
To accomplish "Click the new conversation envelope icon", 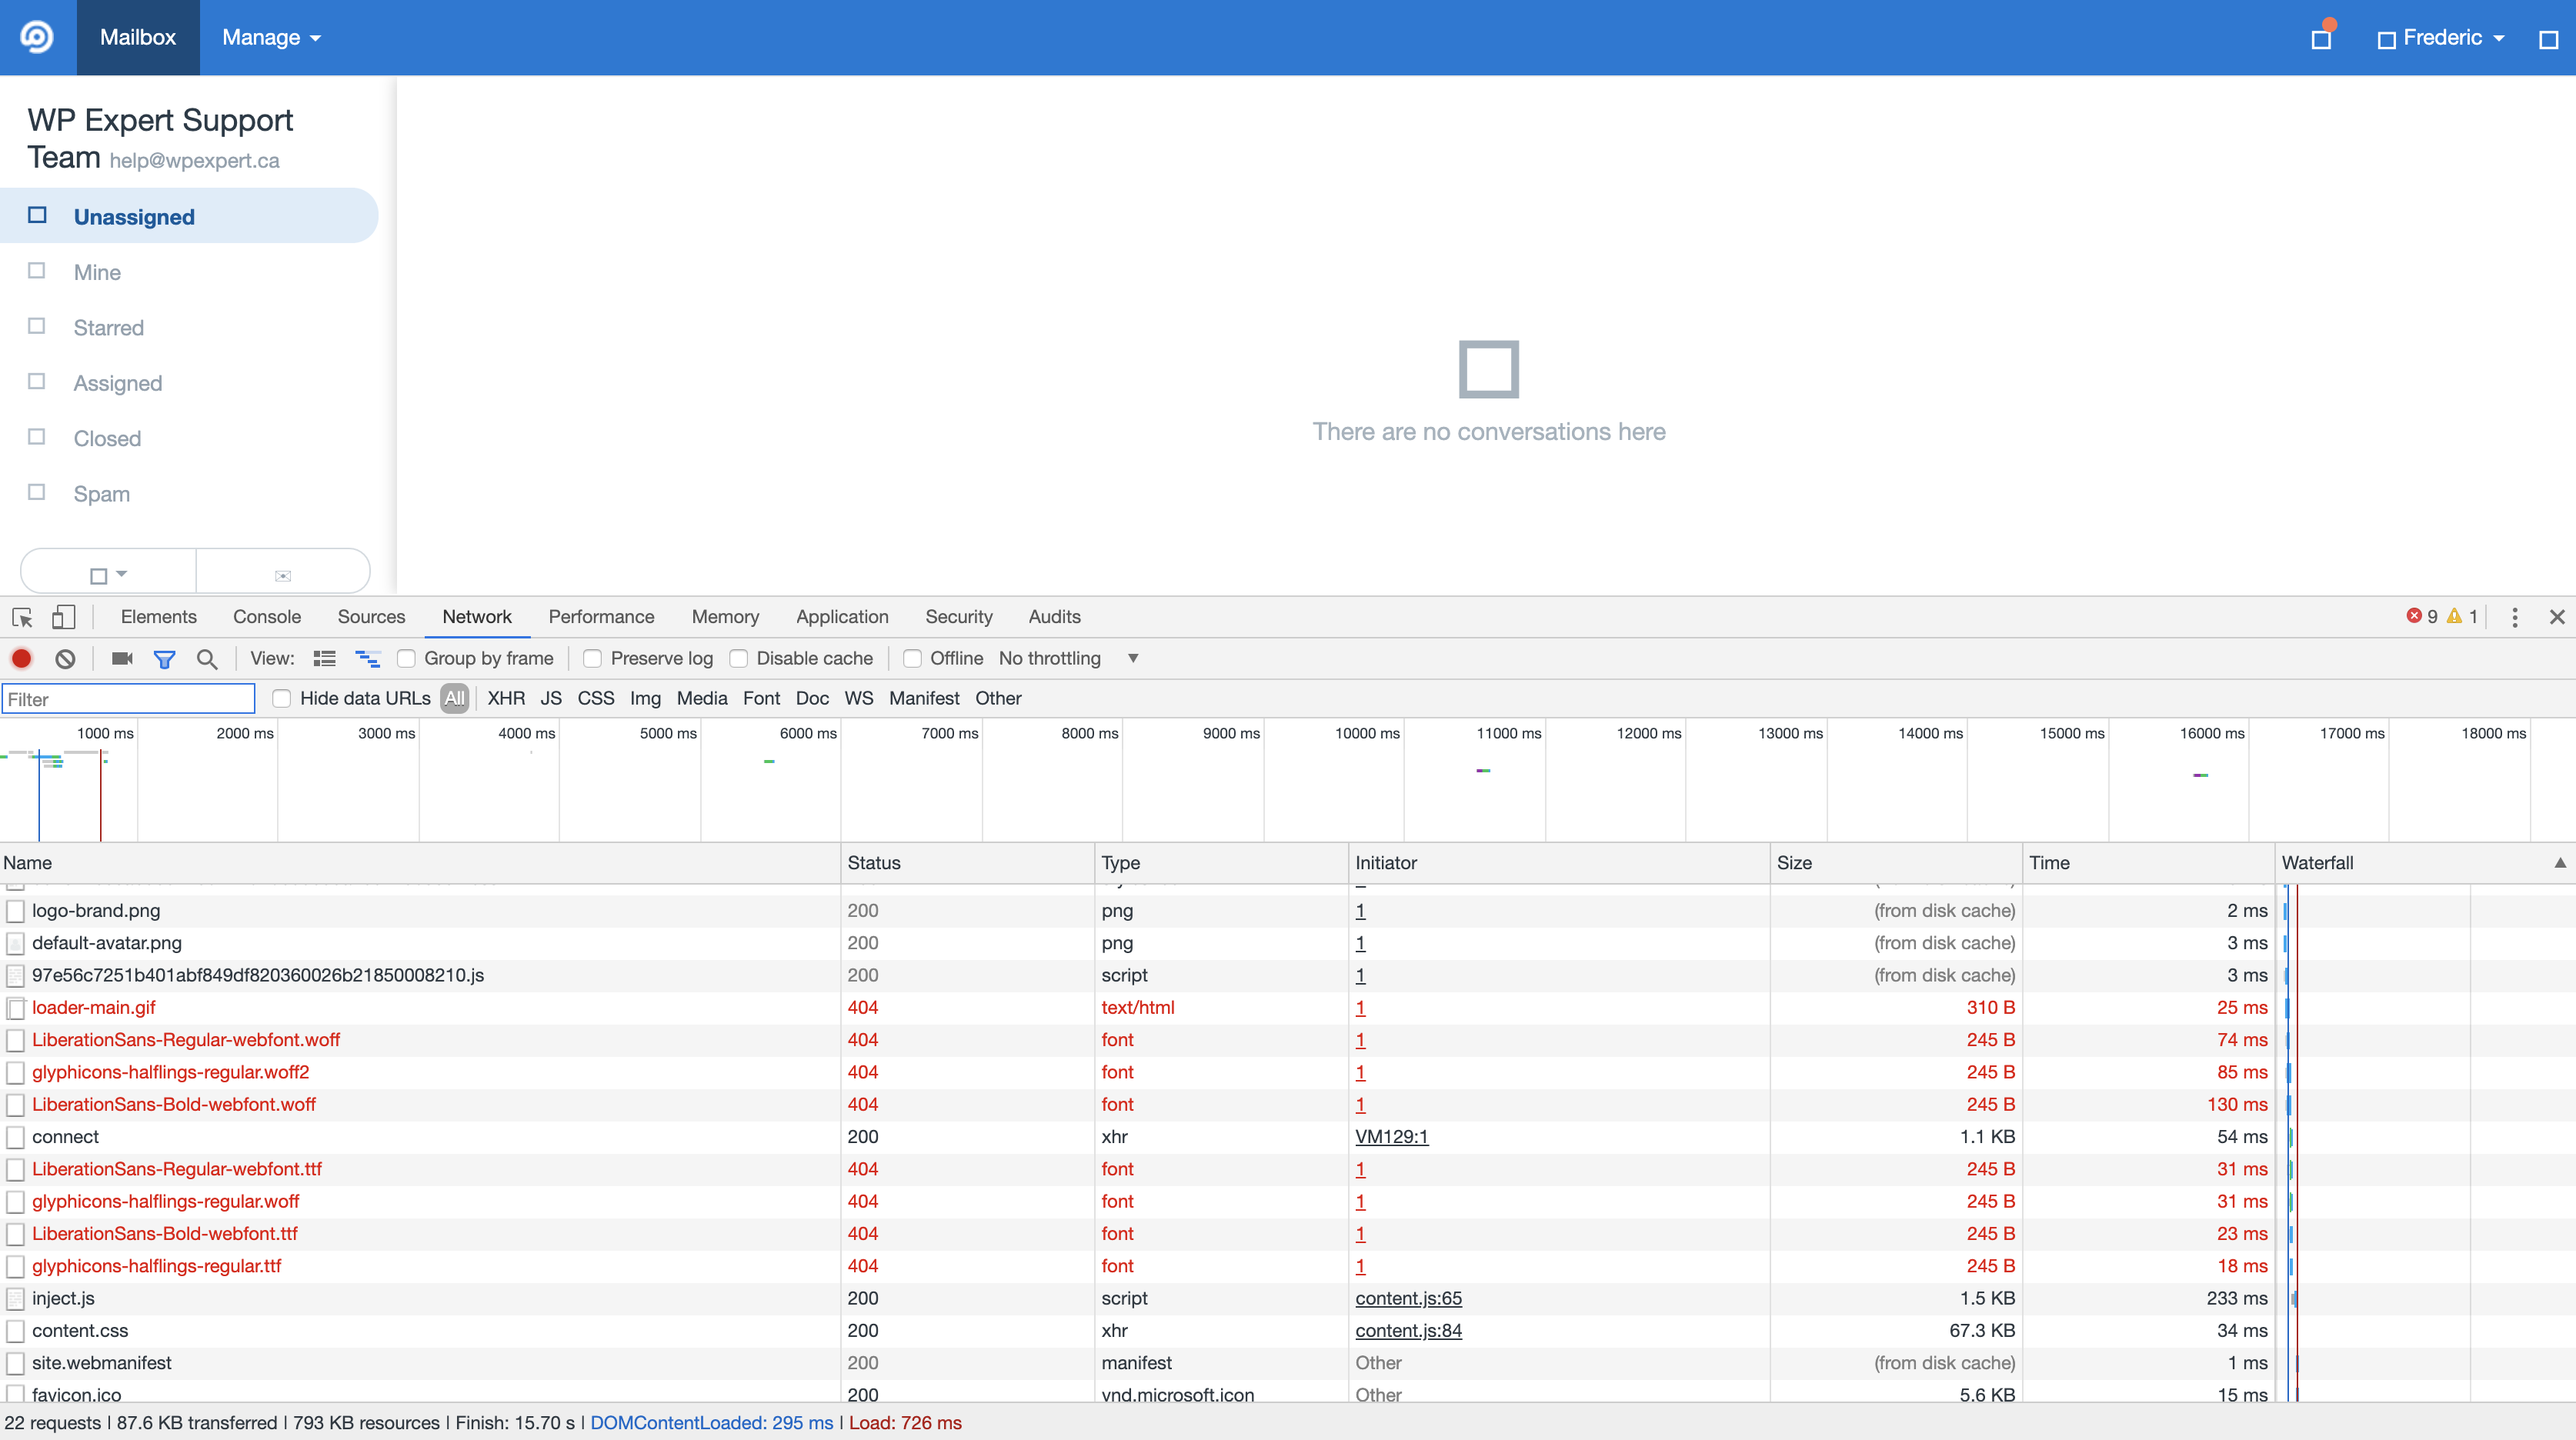I will [283, 575].
